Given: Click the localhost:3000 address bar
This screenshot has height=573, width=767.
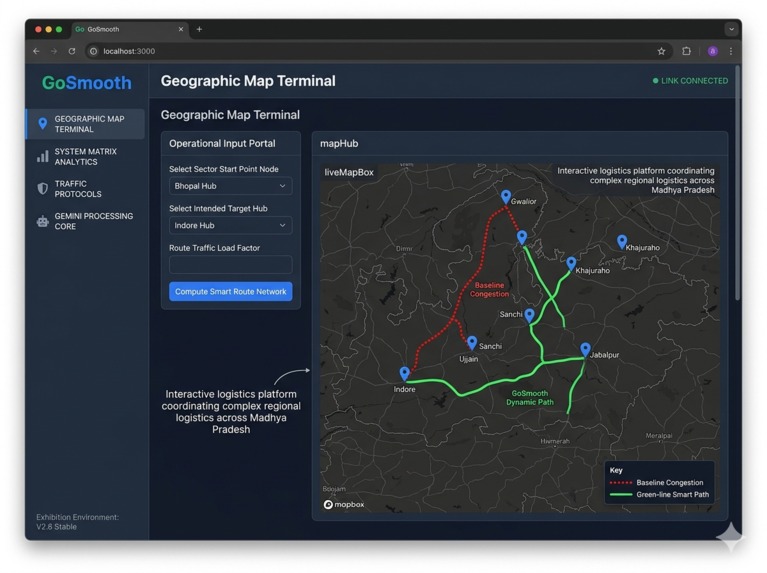Looking at the screenshot, I should coord(377,51).
